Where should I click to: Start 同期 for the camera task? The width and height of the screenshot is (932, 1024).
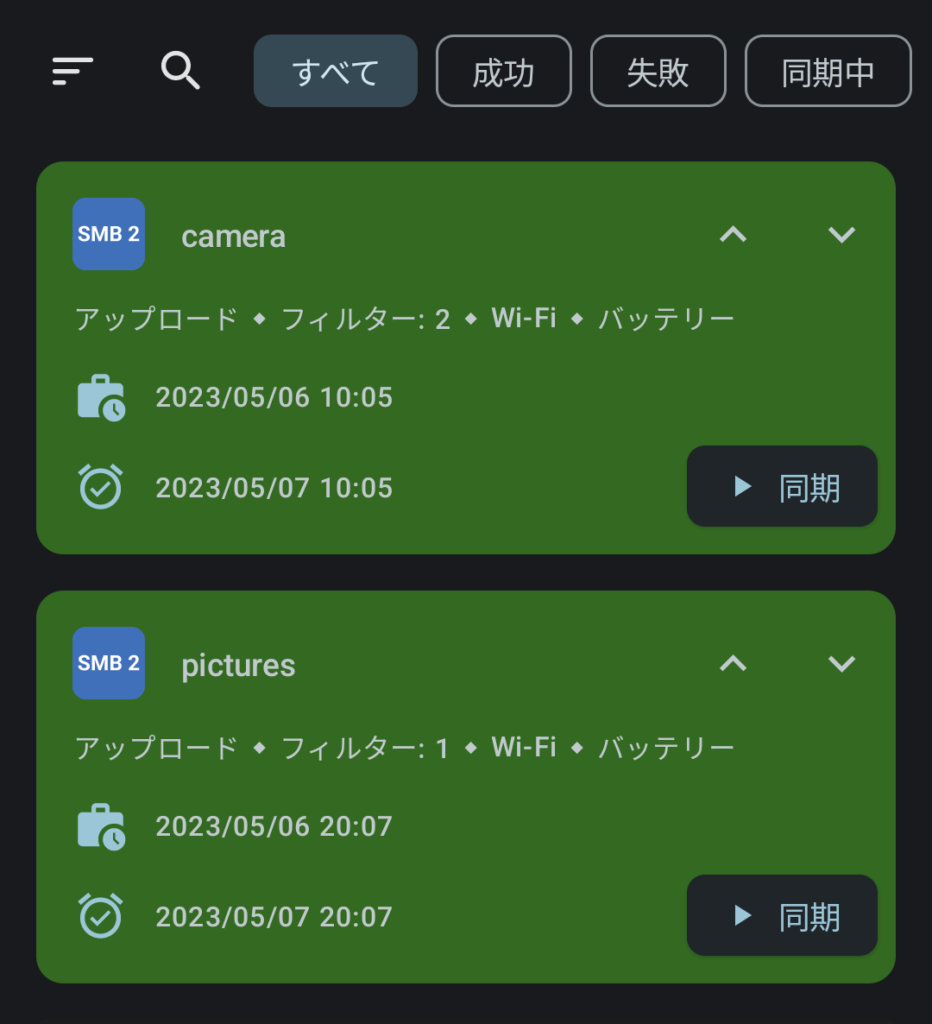782,487
